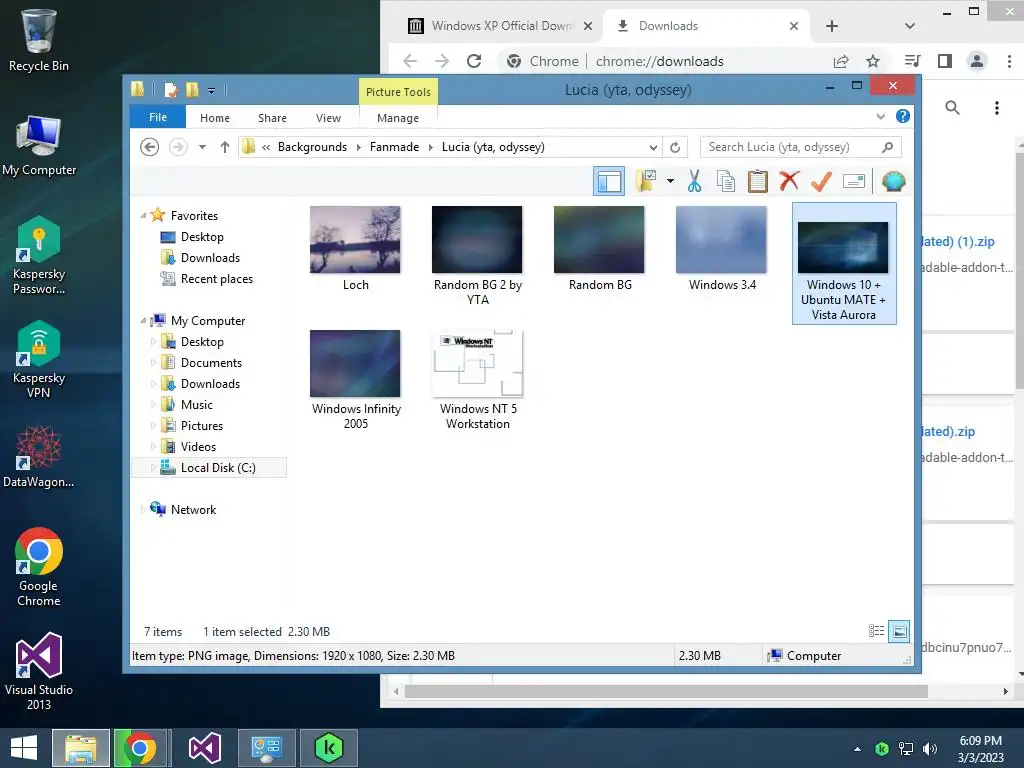Open Pictures in the navigation tree

coord(192,426)
